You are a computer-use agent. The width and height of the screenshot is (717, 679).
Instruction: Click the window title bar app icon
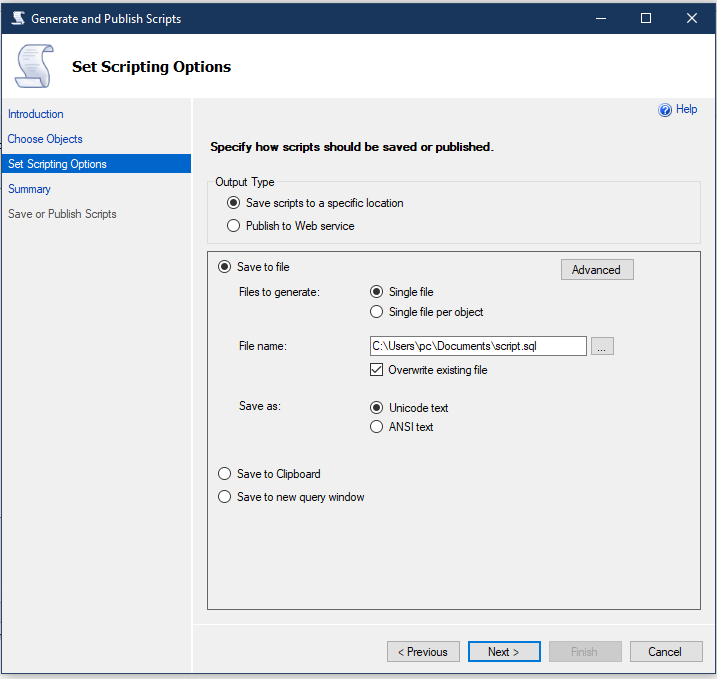[x=17, y=18]
